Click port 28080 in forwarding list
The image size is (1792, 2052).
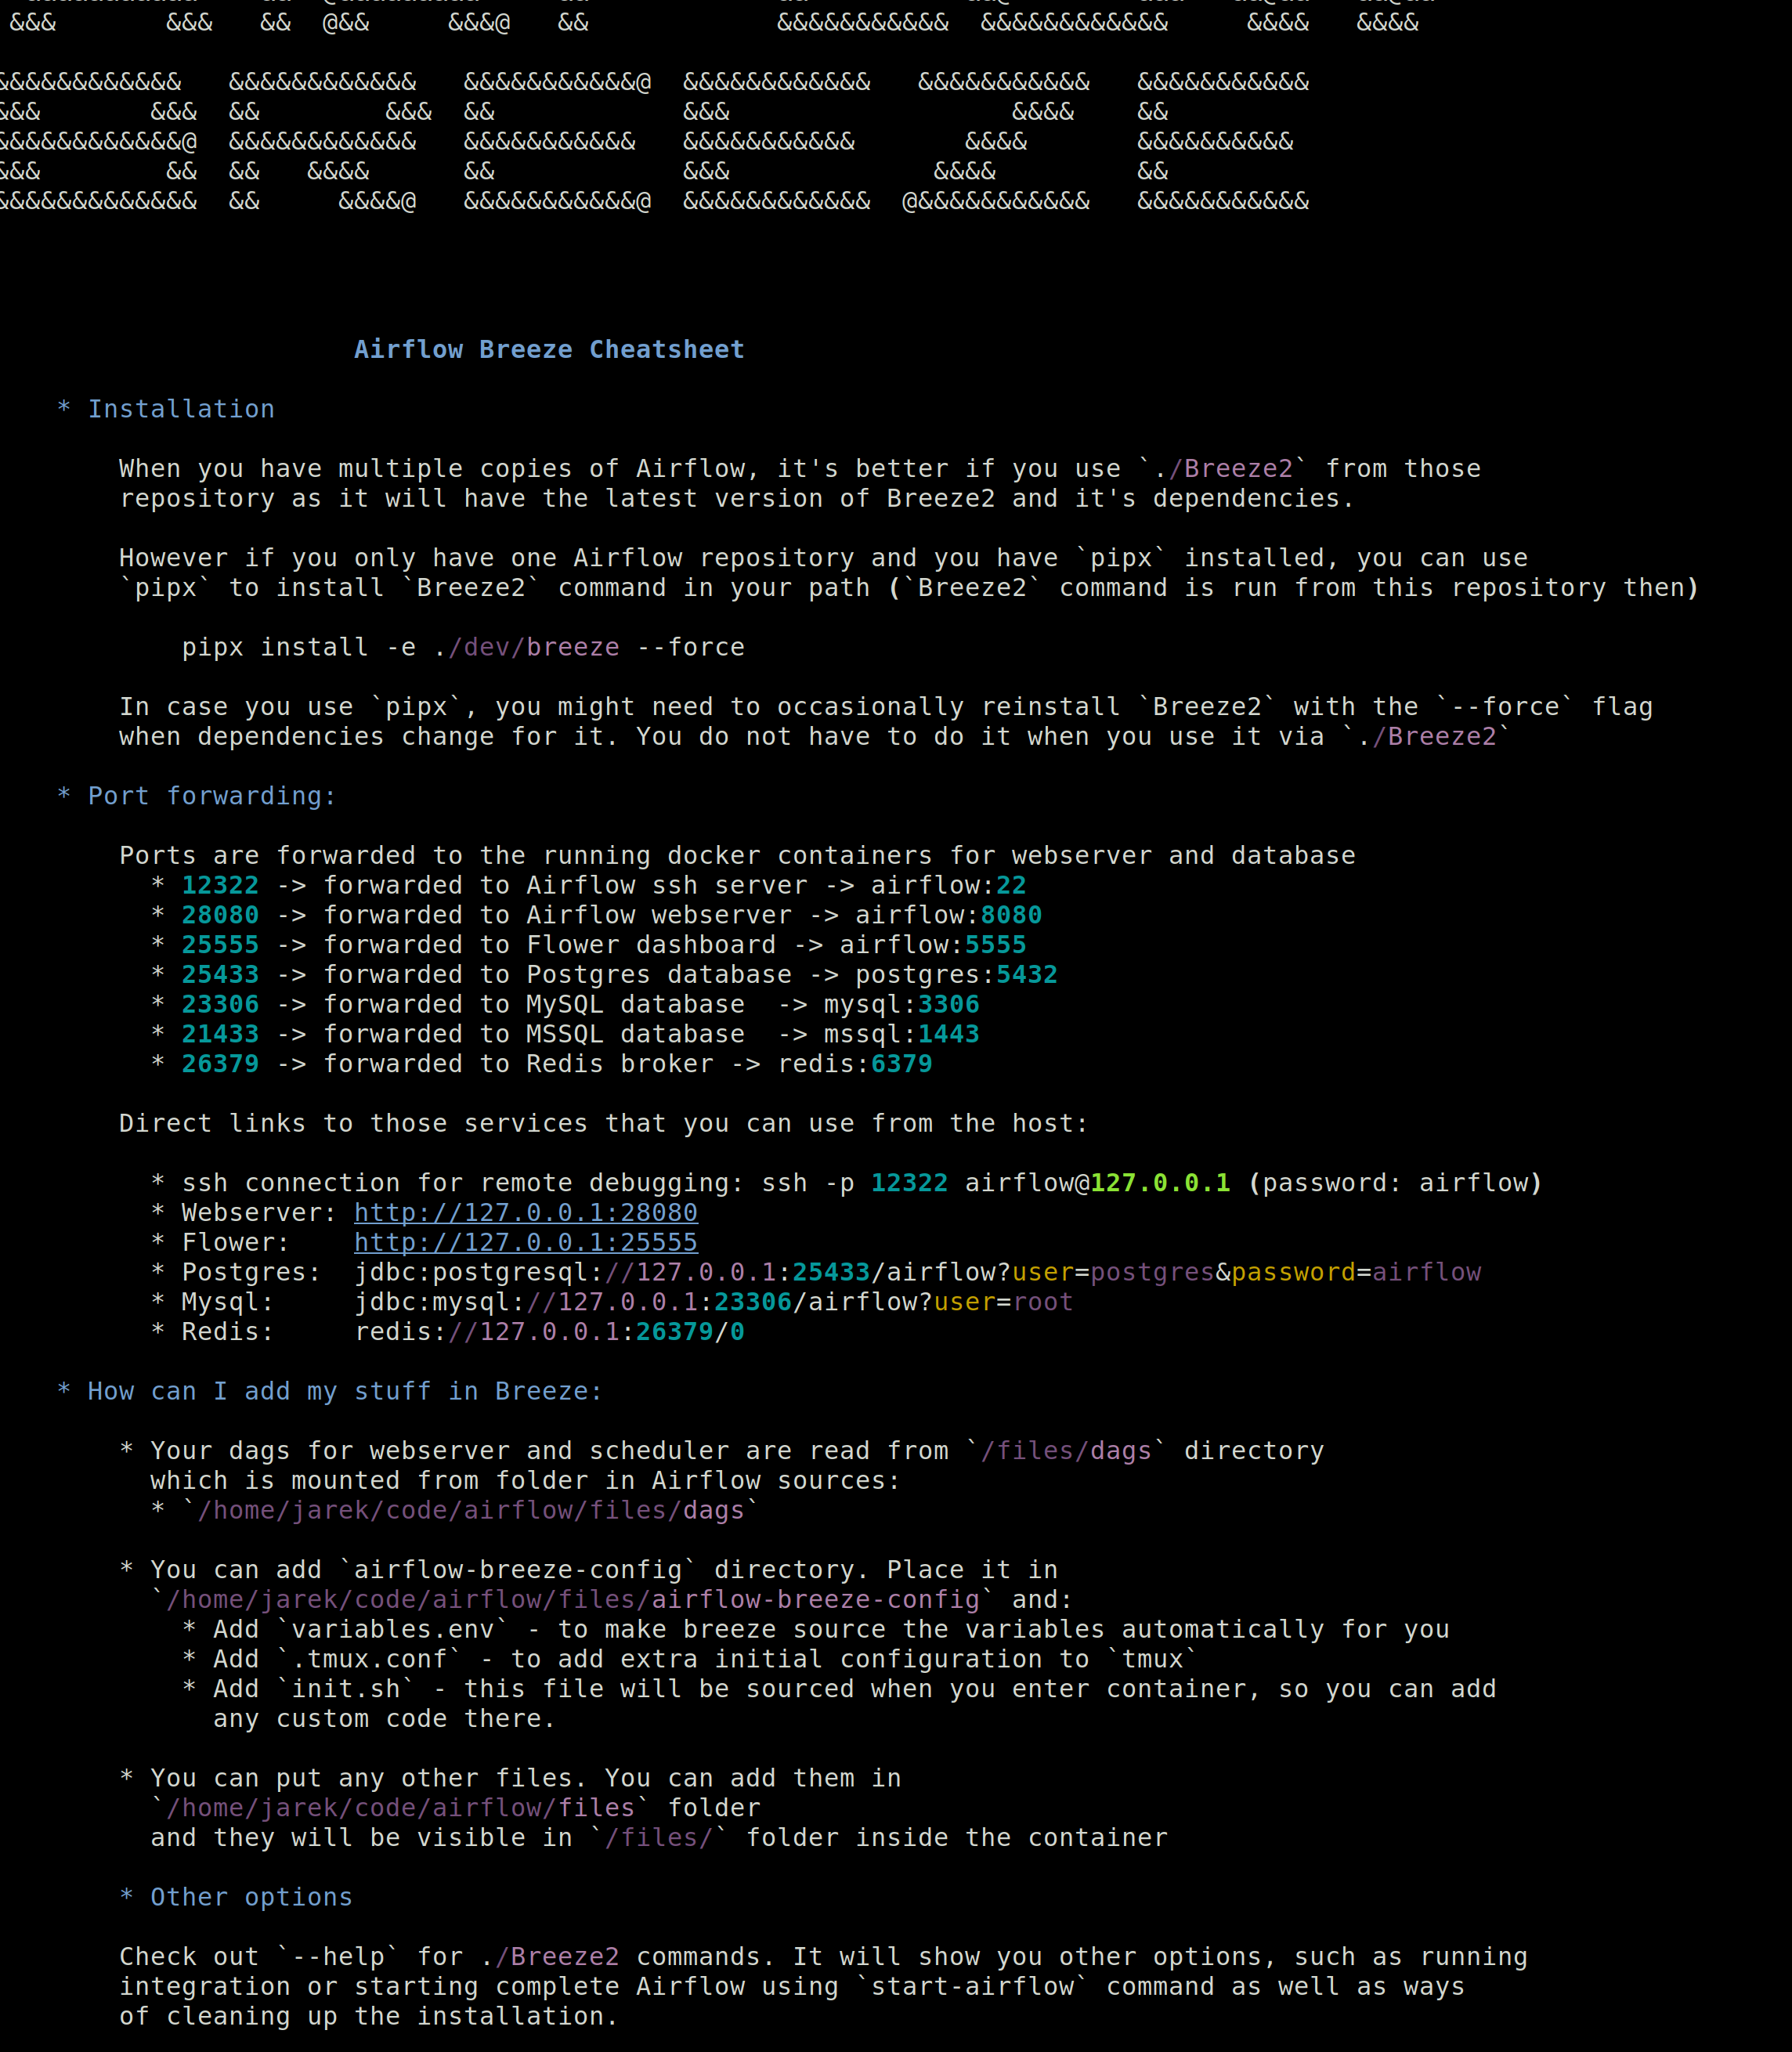[x=220, y=915]
